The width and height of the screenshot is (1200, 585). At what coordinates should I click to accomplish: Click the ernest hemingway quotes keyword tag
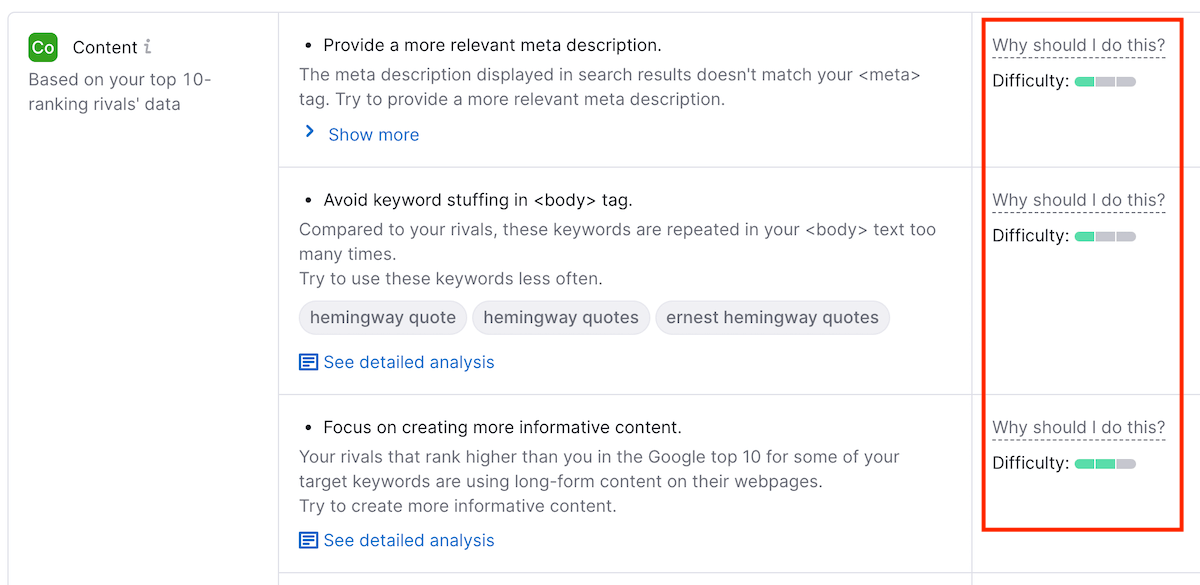click(772, 318)
